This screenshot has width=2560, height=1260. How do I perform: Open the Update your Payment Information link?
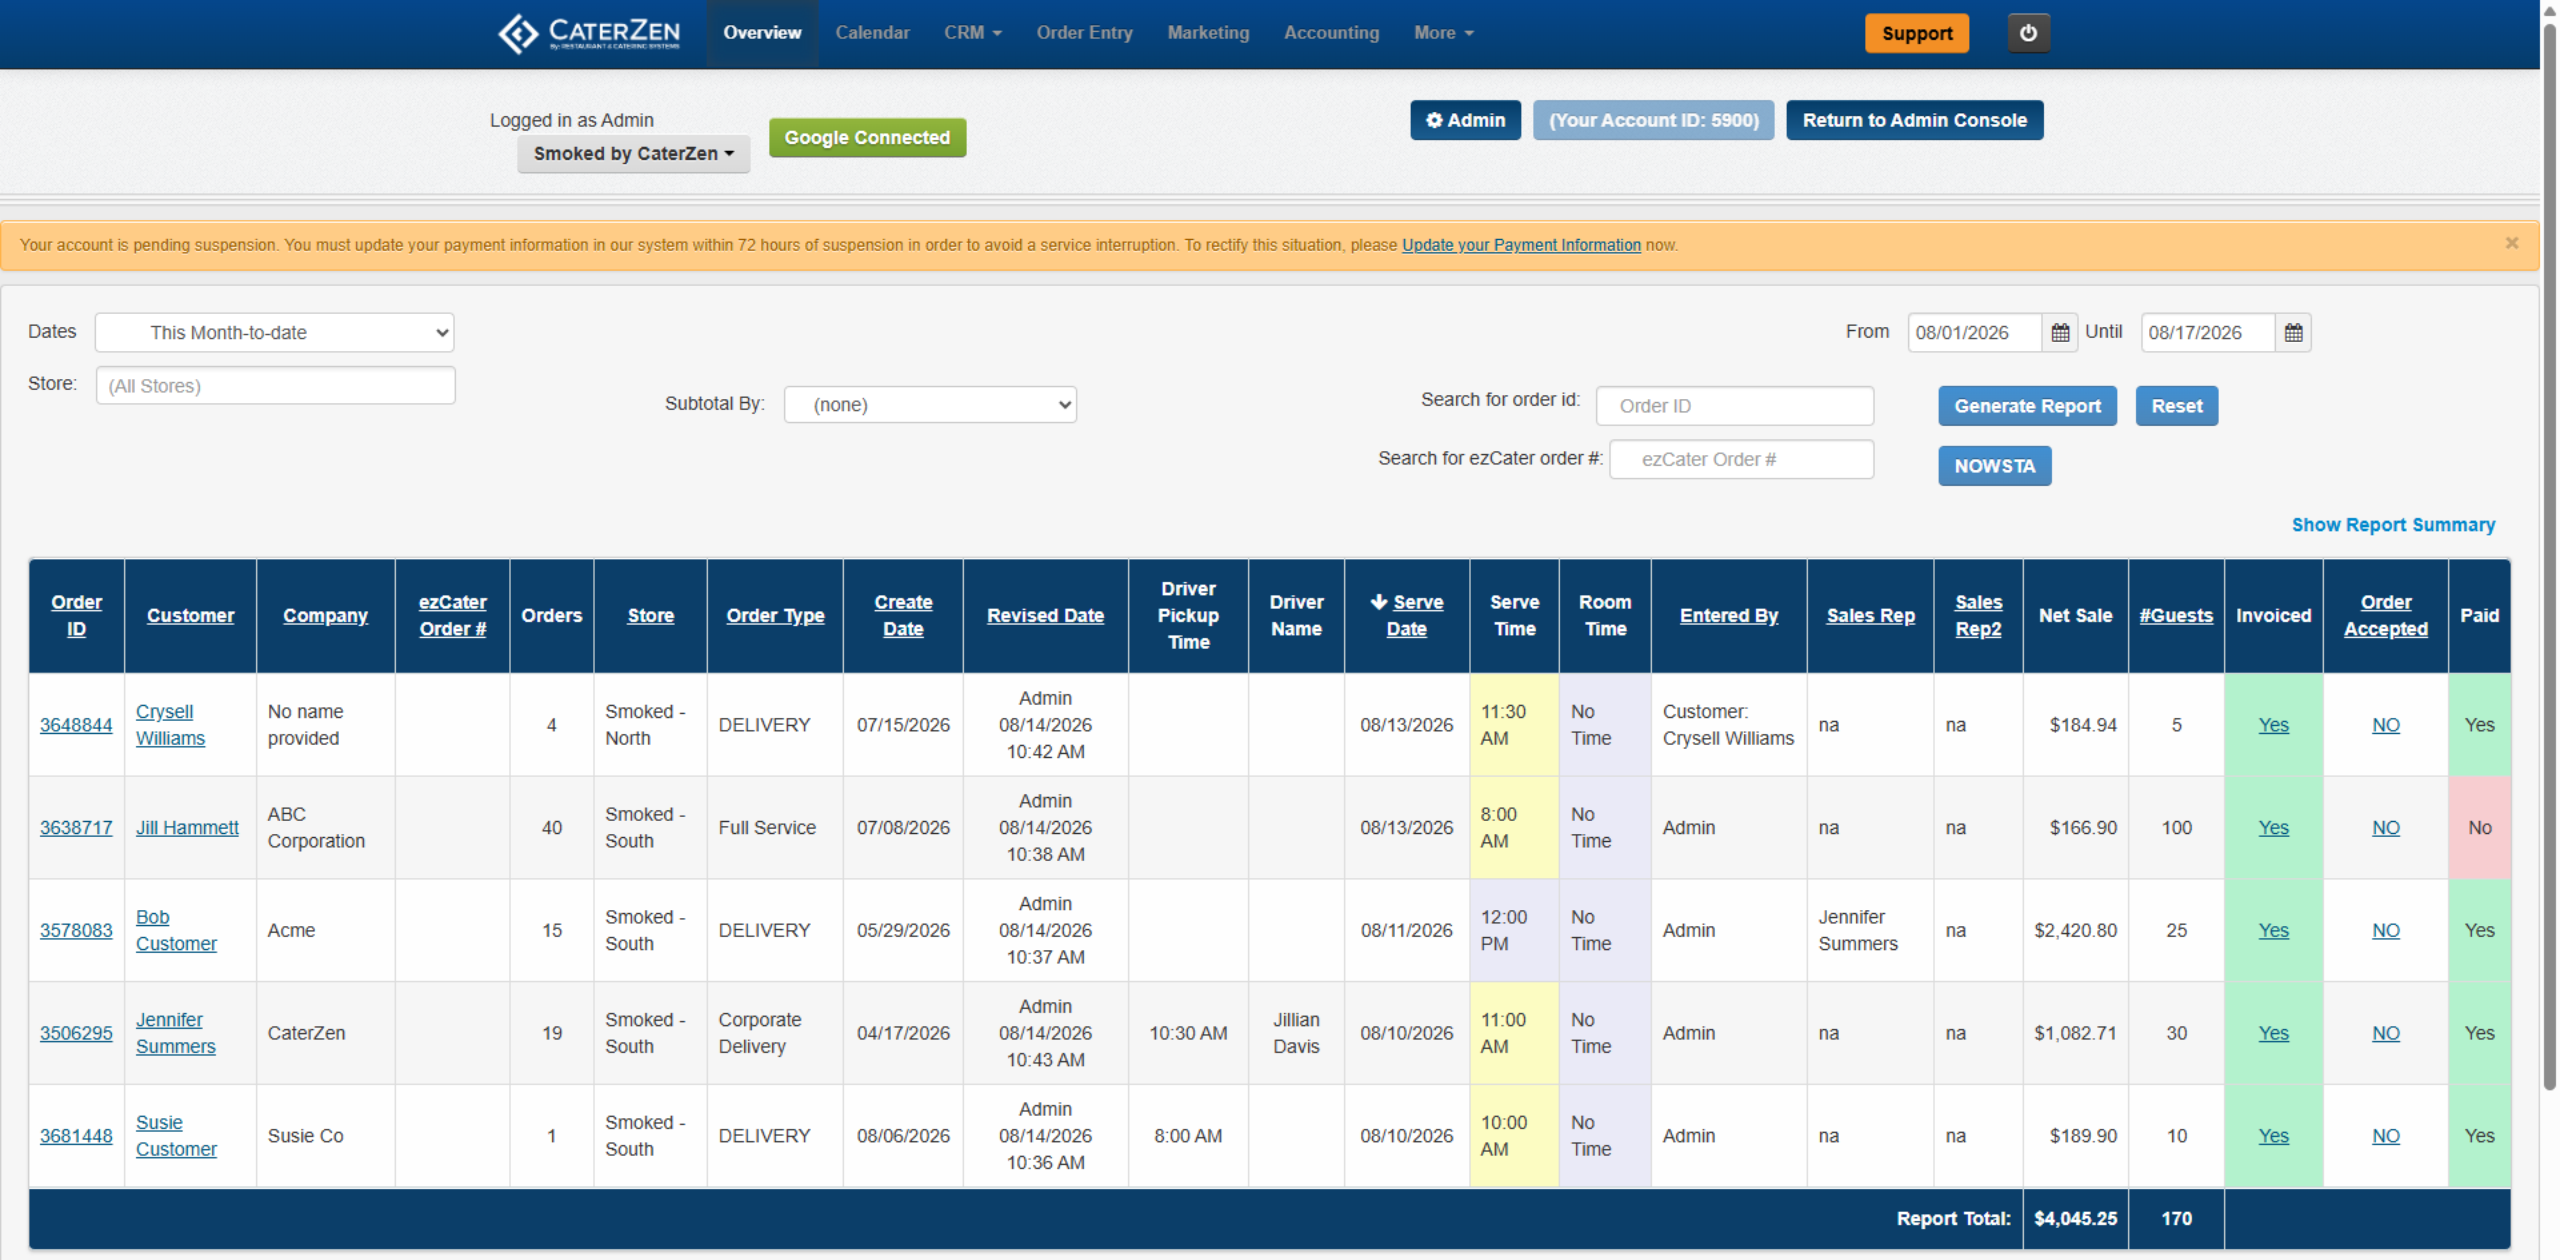(x=1521, y=245)
